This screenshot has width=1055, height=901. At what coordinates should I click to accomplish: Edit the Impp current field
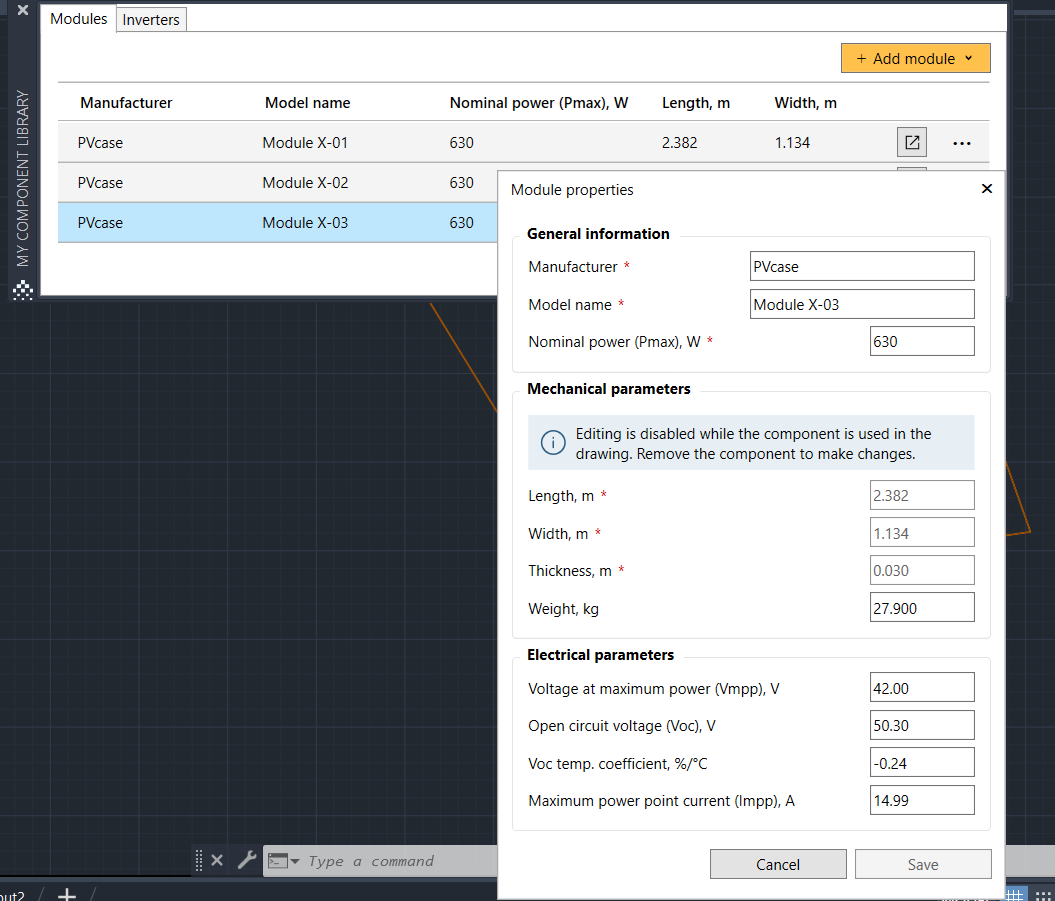point(922,800)
